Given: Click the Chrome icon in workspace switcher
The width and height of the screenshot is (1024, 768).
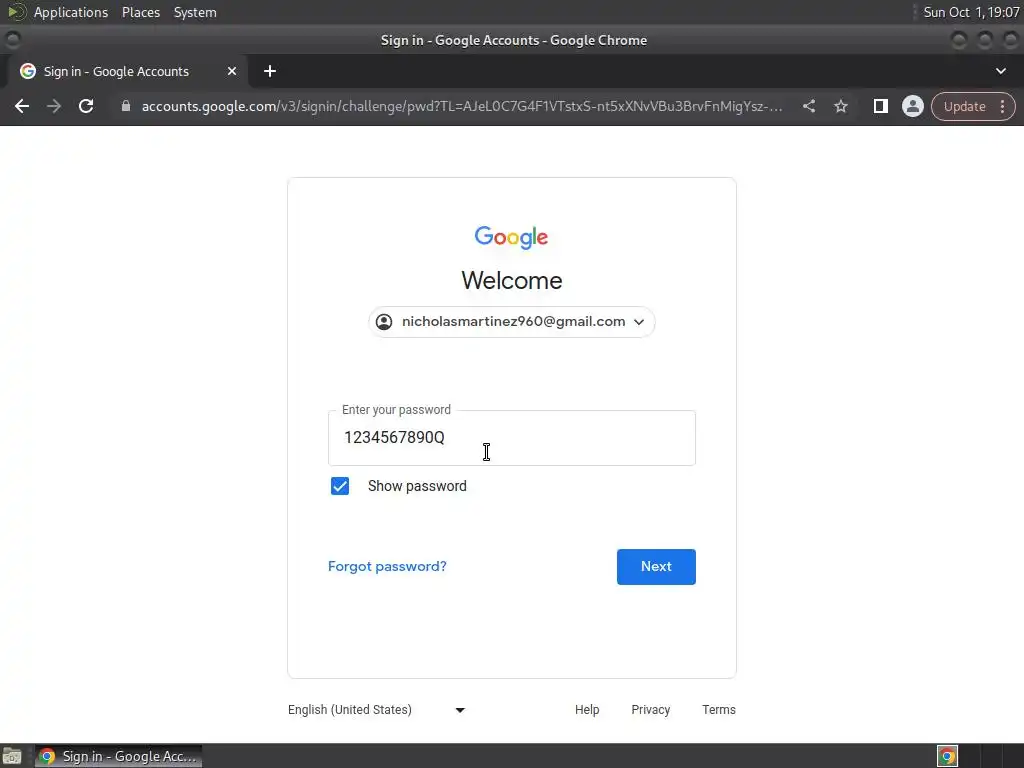Looking at the screenshot, I should 947,756.
